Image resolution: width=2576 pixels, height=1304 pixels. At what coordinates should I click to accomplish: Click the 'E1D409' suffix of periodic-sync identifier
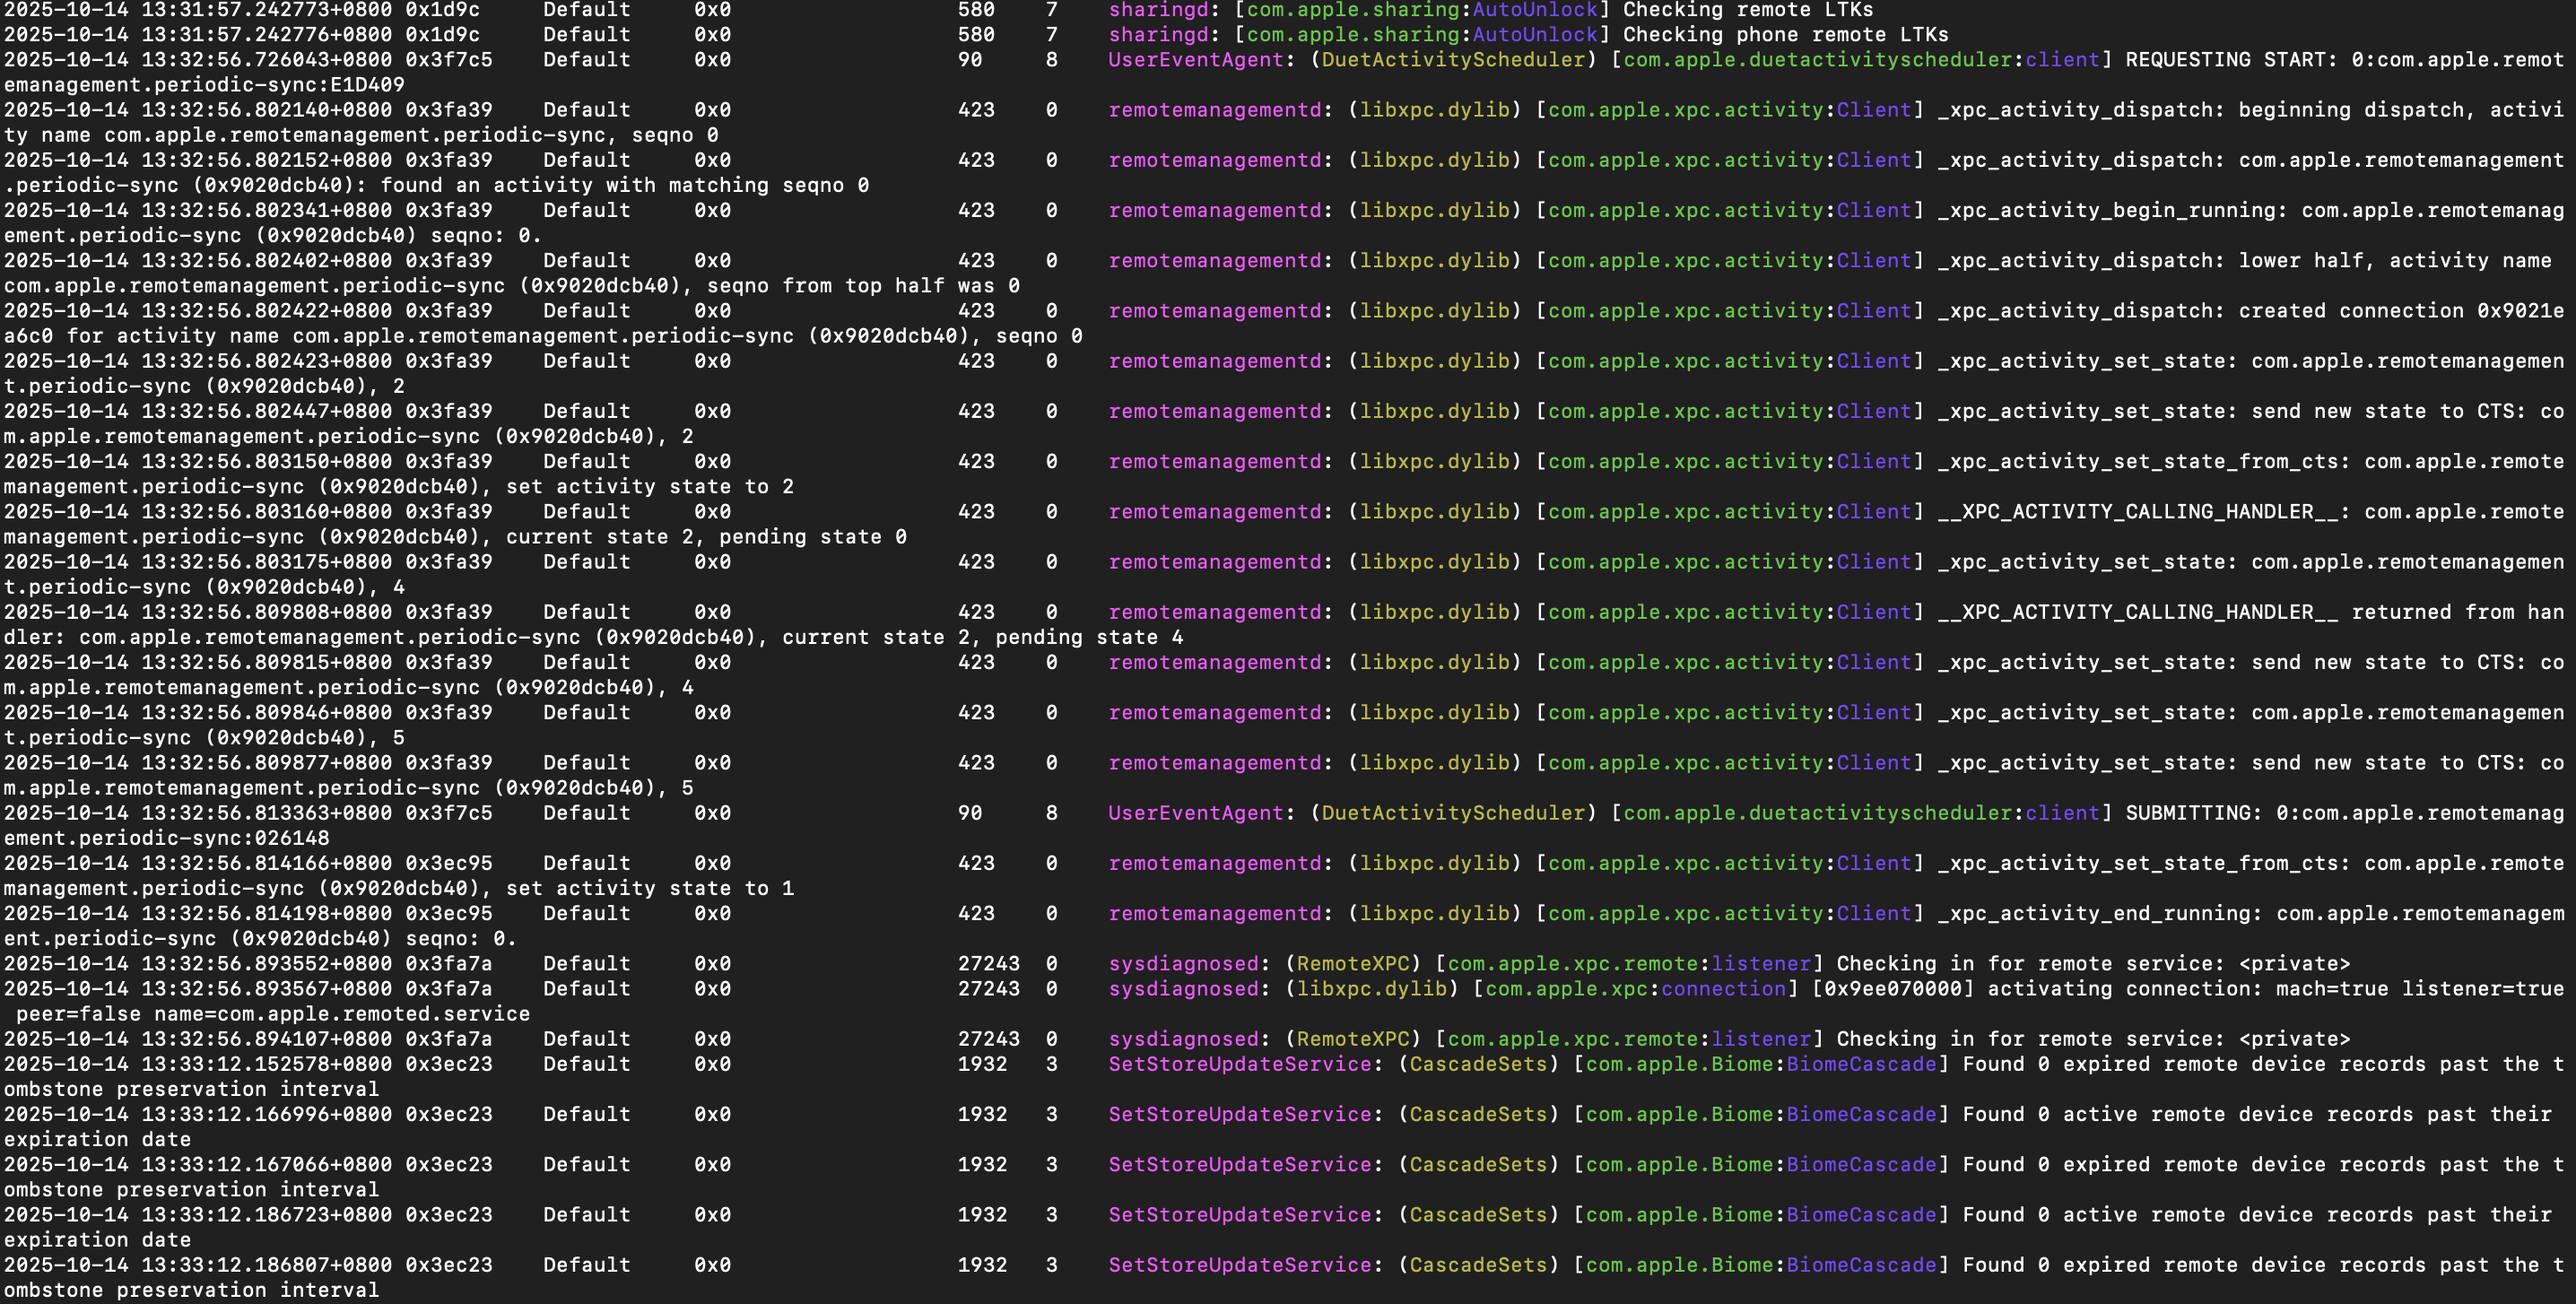click(366, 85)
